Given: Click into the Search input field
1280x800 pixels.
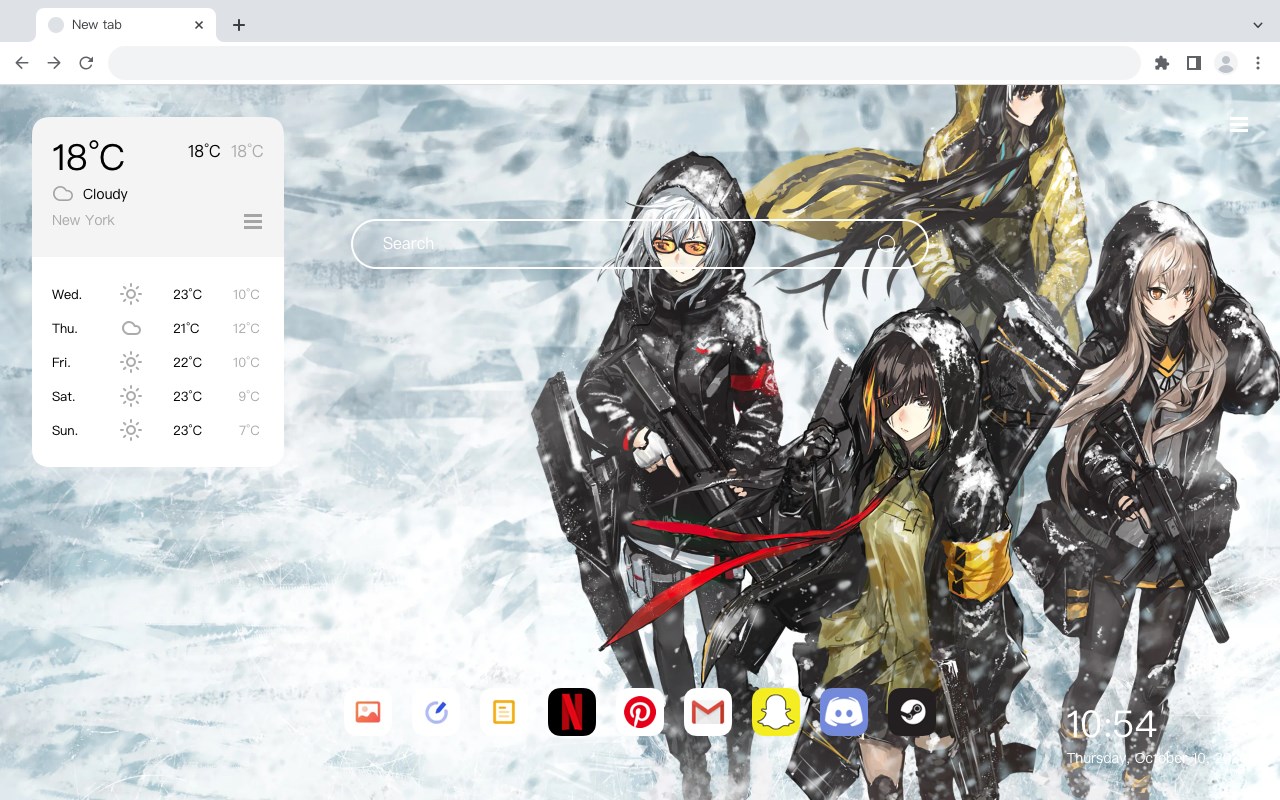Looking at the screenshot, I should click(640, 243).
